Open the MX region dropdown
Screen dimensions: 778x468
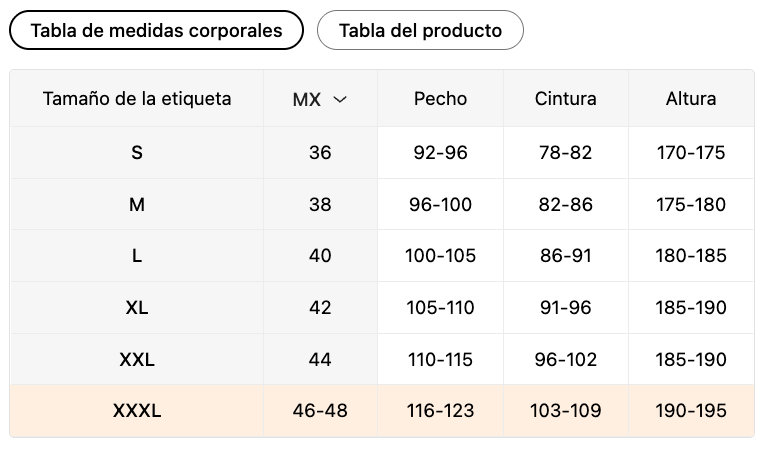click(319, 99)
